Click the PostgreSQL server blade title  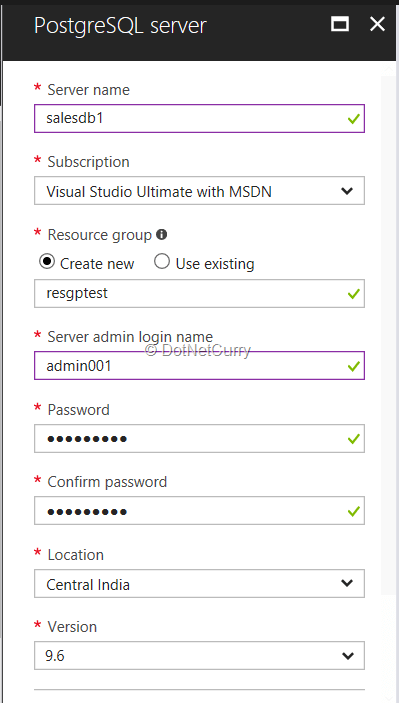(x=120, y=26)
